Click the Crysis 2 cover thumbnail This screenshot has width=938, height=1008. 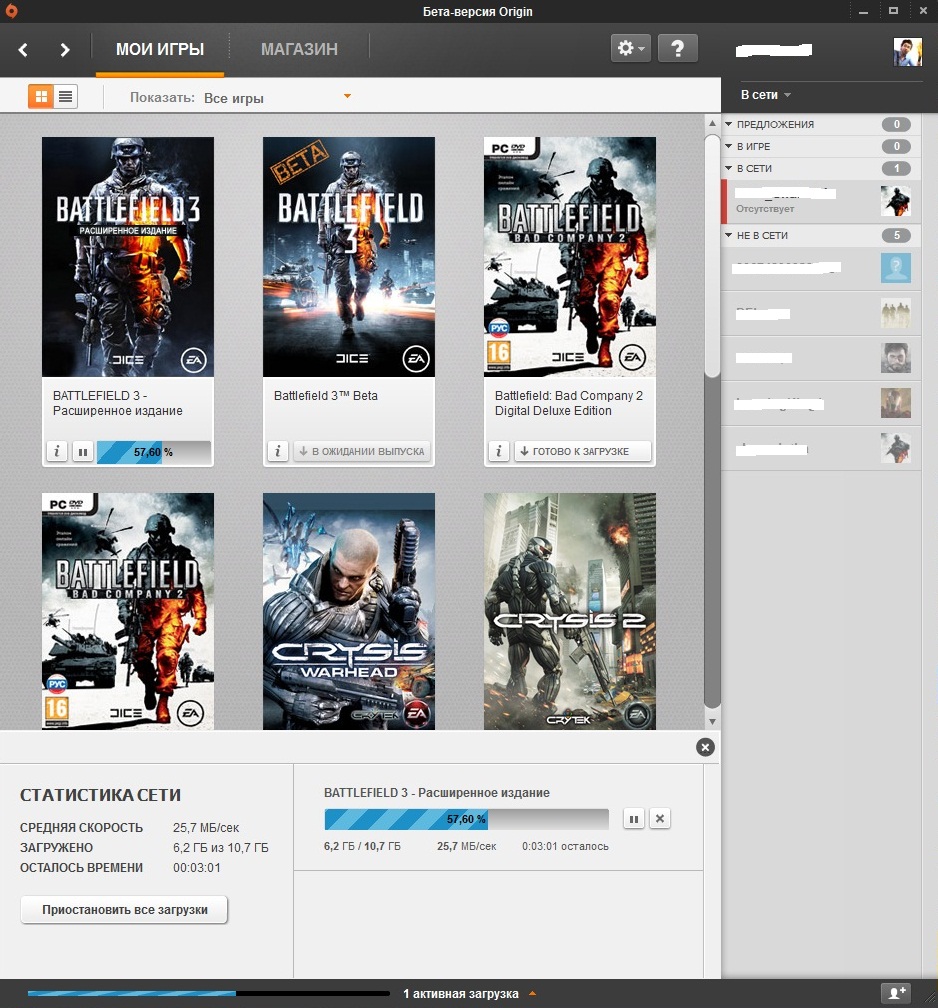click(x=570, y=611)
